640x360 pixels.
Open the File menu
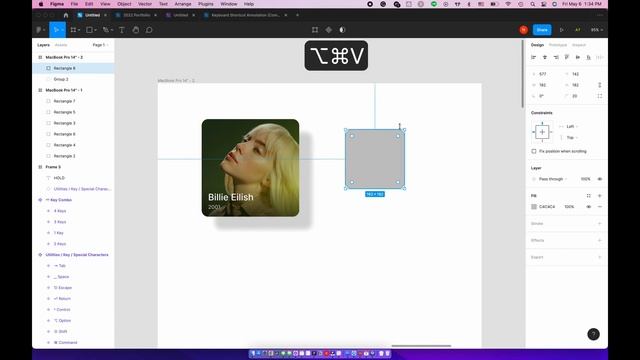click(74, 4)
